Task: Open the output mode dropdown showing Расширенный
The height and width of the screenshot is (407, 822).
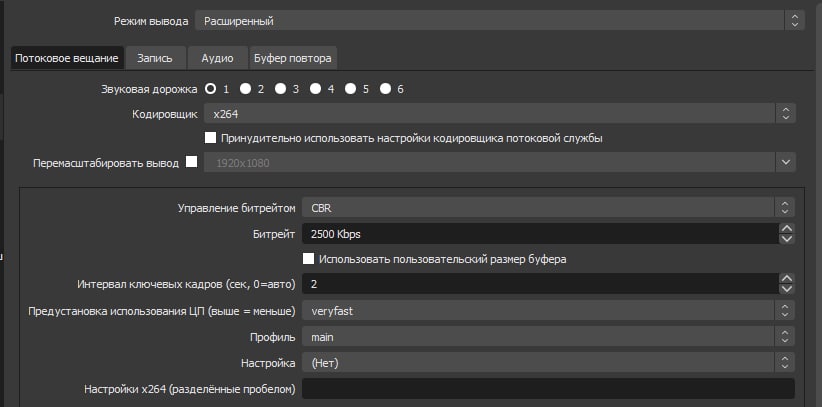Action: click(x=500, y=22)
